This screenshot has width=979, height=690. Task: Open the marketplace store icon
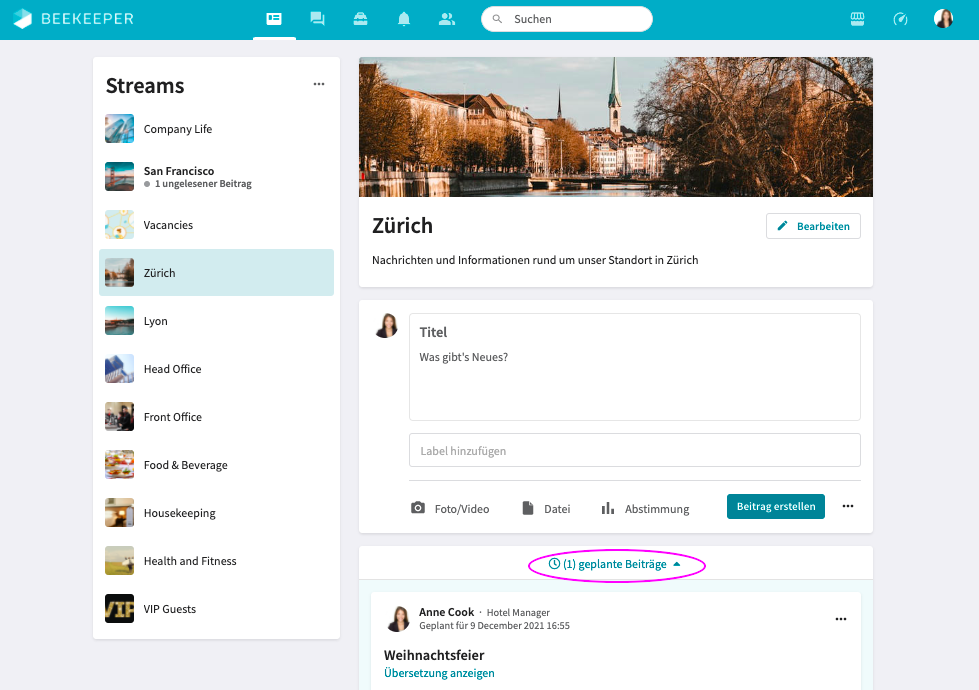click(x=857, y=19)
